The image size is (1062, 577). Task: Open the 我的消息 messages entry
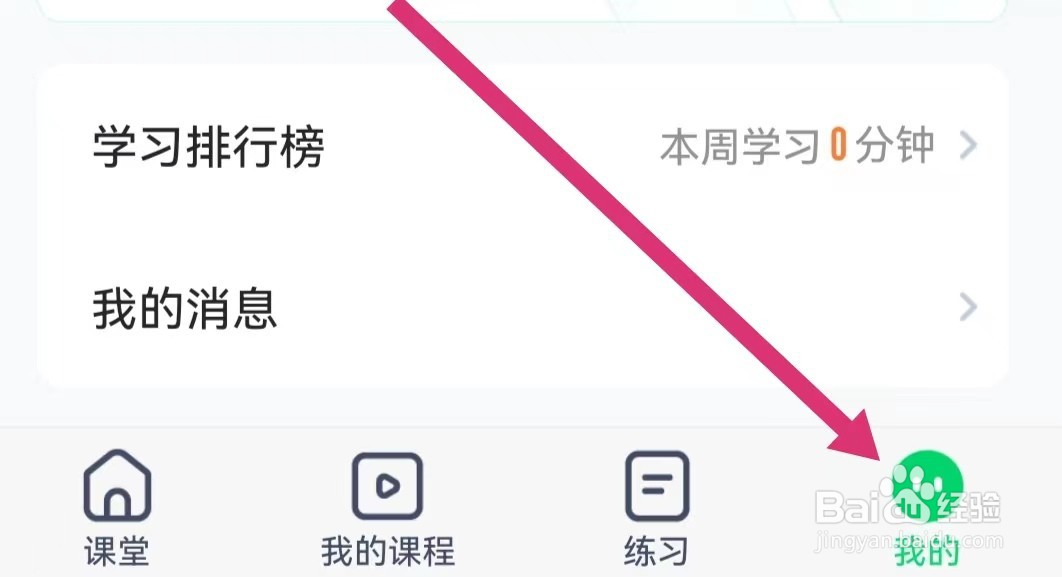(522, 307)
